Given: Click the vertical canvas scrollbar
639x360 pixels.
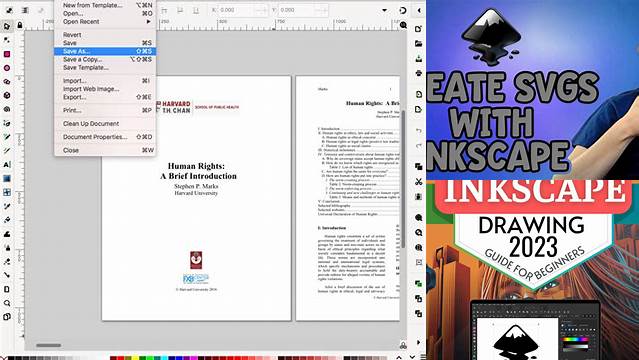Looking at the screenshot, I should point(403,179).
